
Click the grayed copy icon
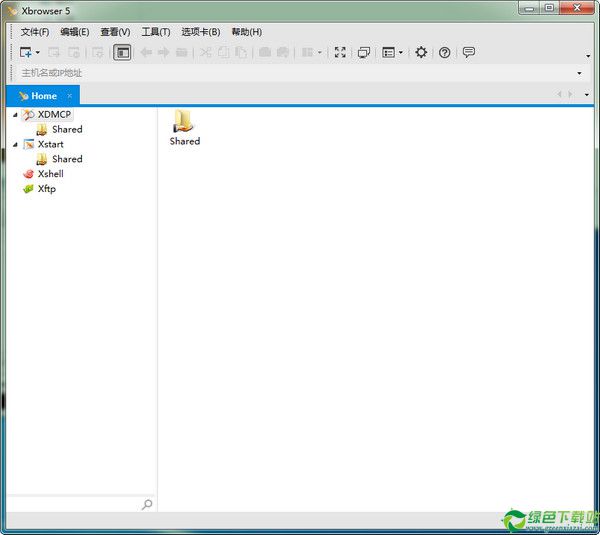click(x=223, y=52)
